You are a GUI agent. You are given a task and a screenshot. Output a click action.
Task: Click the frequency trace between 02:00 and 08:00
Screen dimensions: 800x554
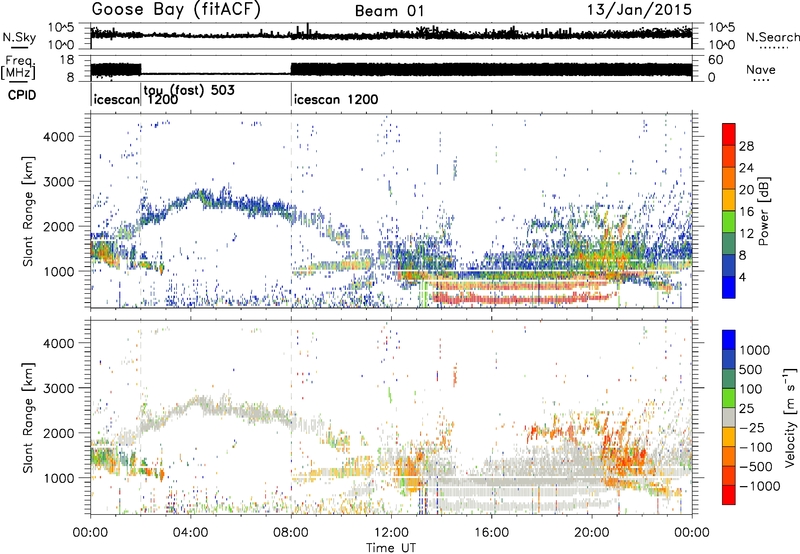point(216,74)
